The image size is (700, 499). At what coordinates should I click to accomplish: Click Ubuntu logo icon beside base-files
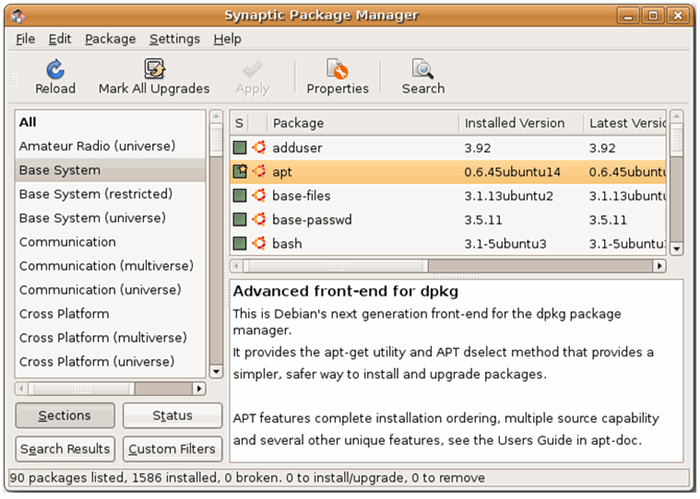259,195
